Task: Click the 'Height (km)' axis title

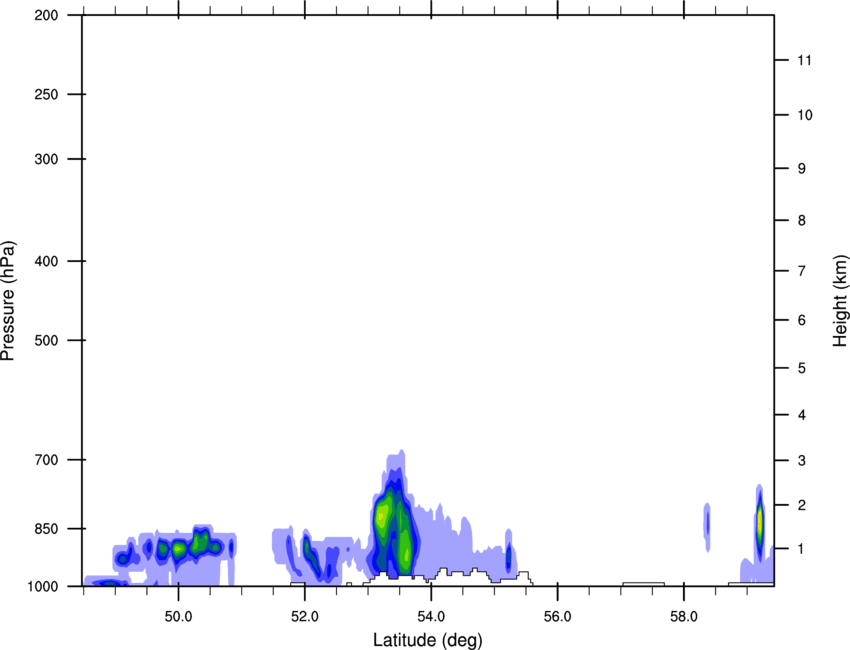Action: tap(840, 300)
